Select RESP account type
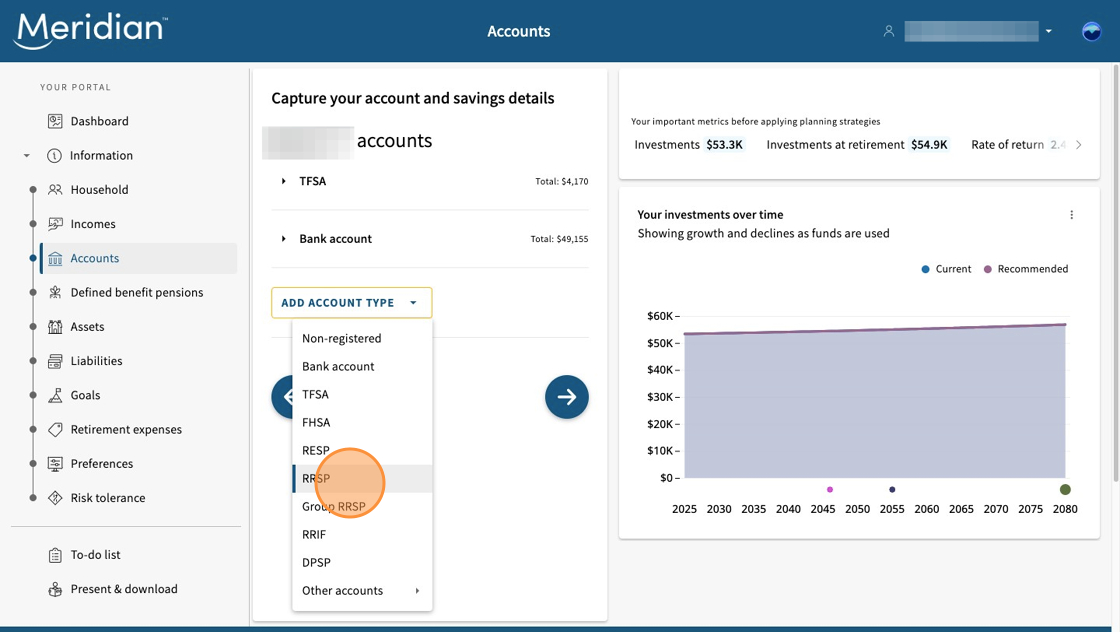 point(362,451)
